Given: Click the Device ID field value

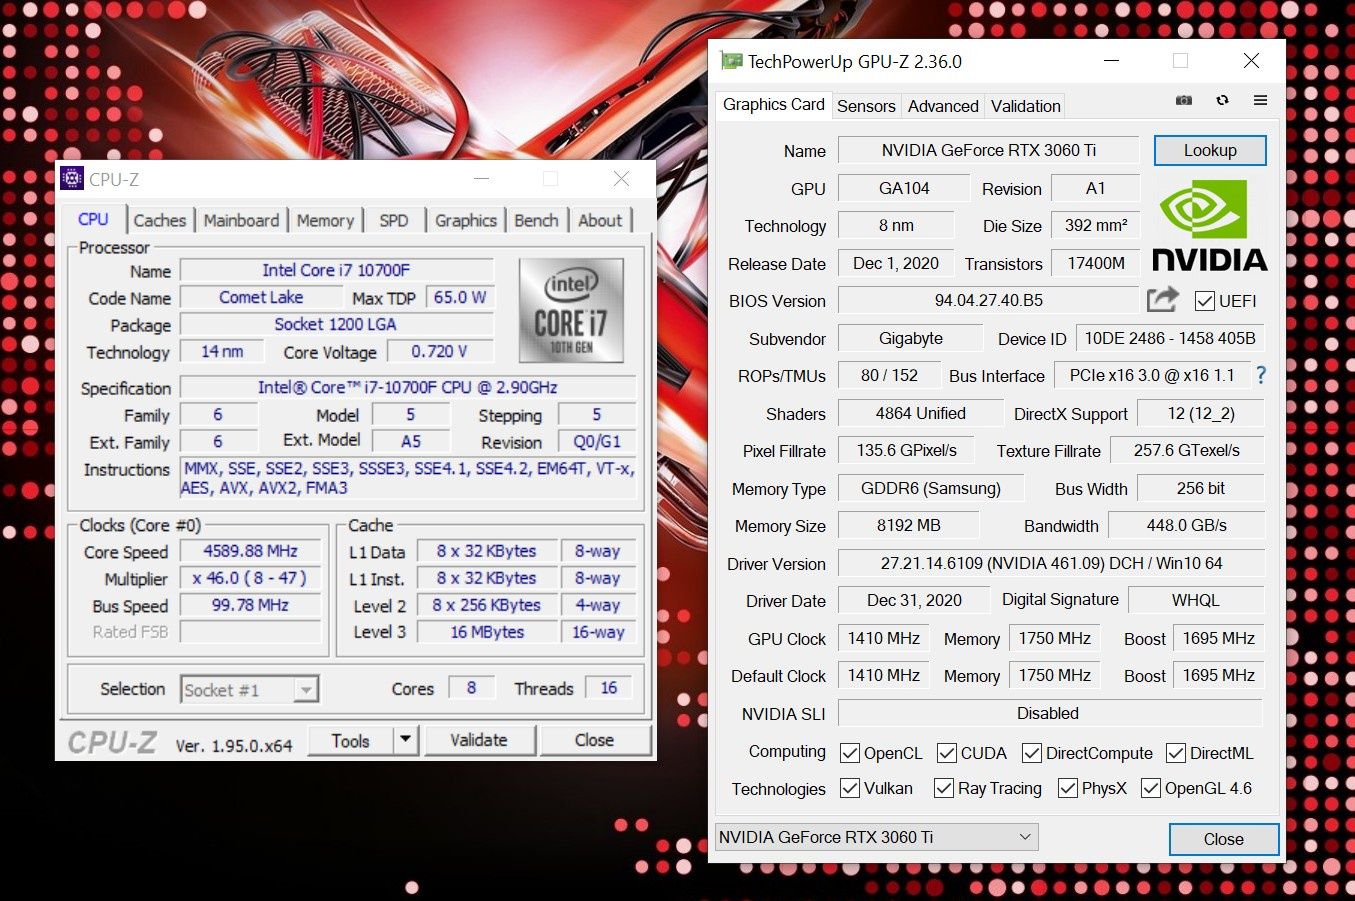Looking at the screenshot, I should click(x=1170, y=338).
